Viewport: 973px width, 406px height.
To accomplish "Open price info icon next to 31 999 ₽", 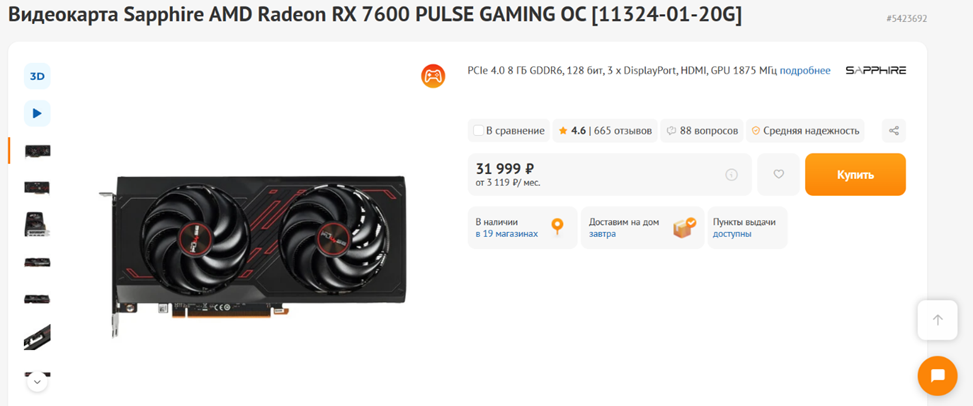I will 731,175.
